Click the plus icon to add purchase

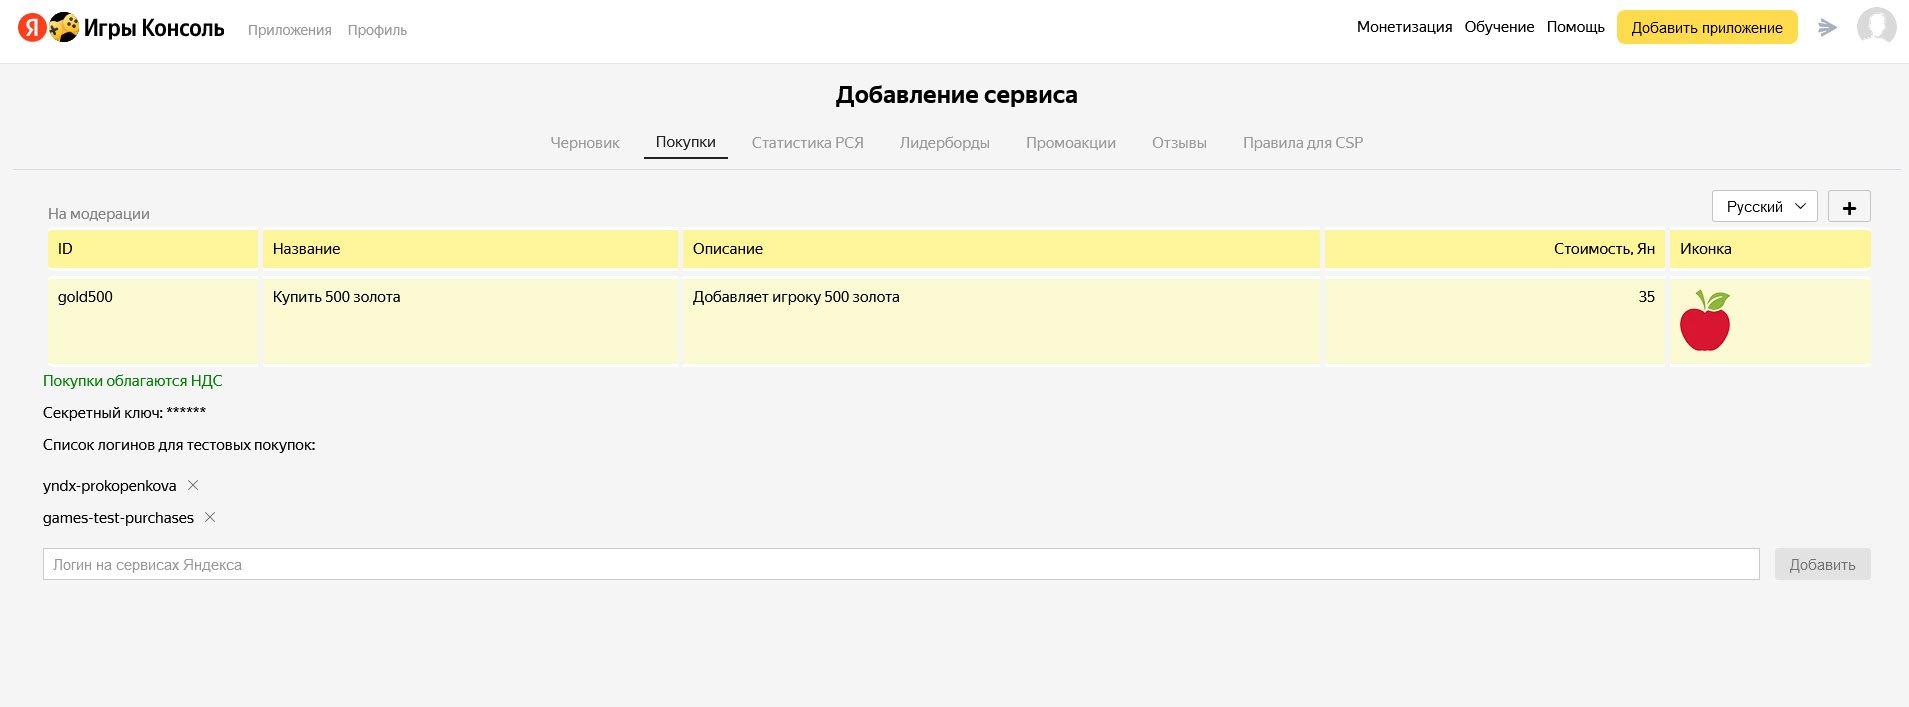tap(1849, 207)
